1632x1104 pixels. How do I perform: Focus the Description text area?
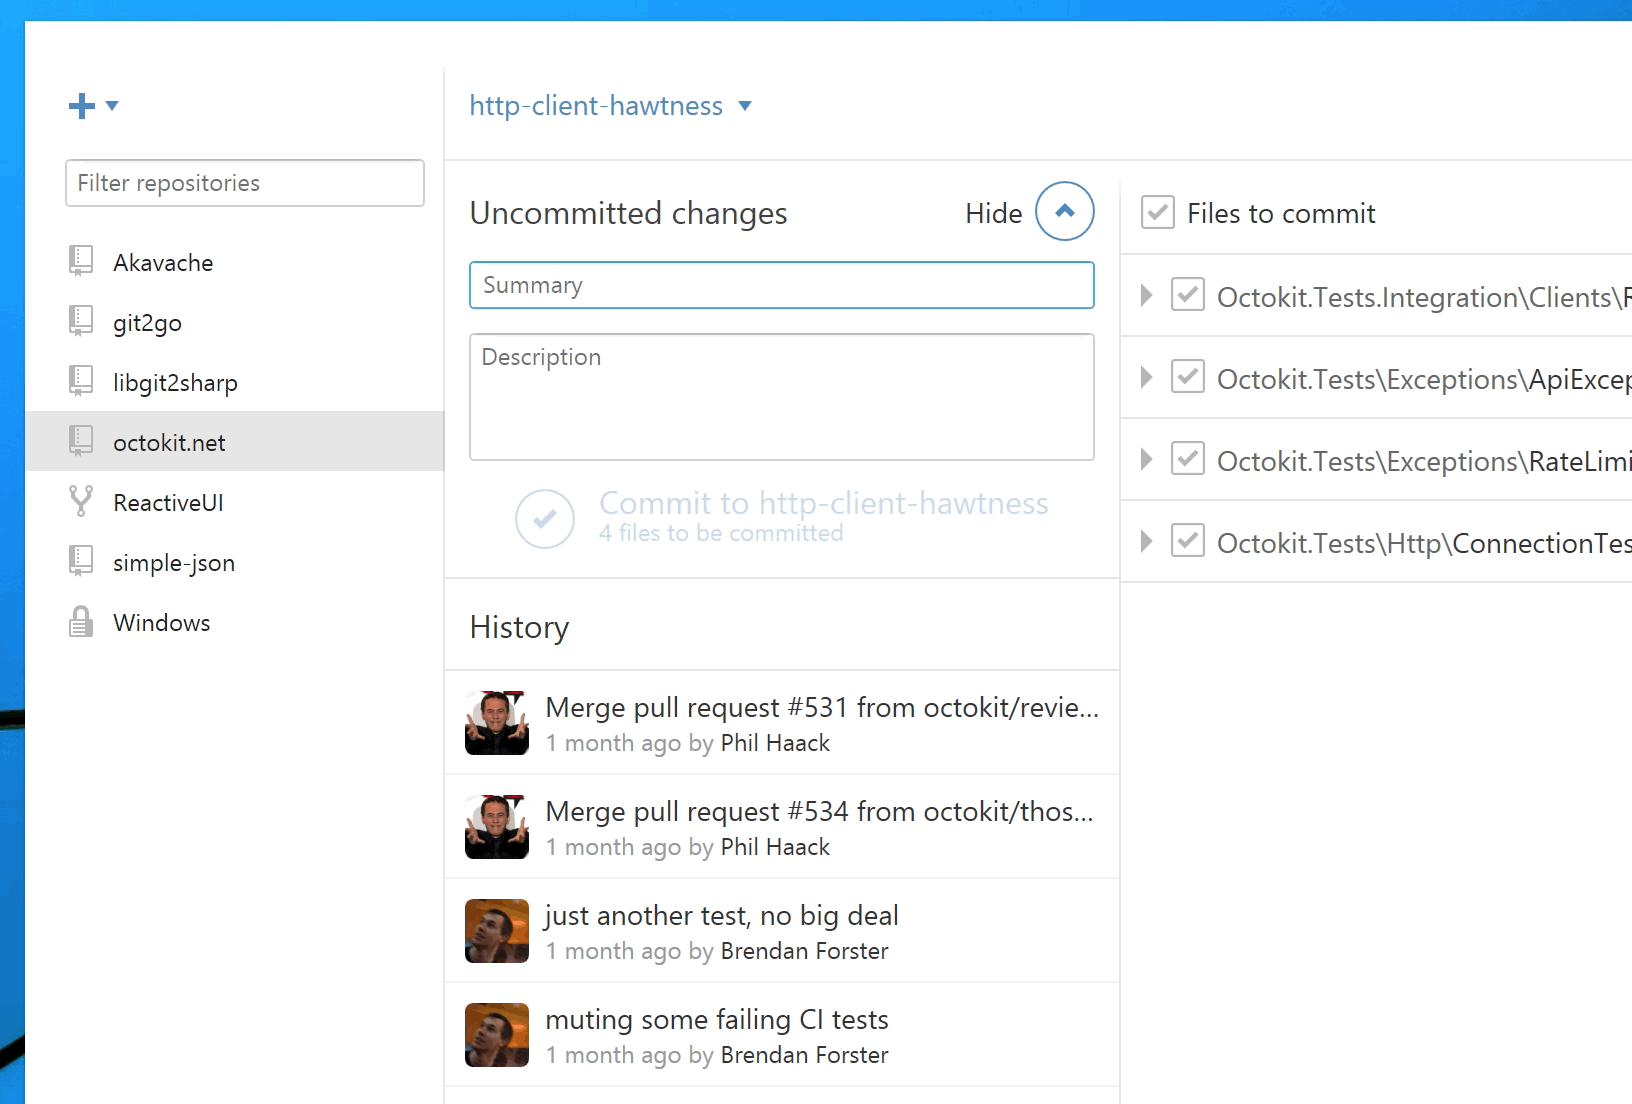782,397
